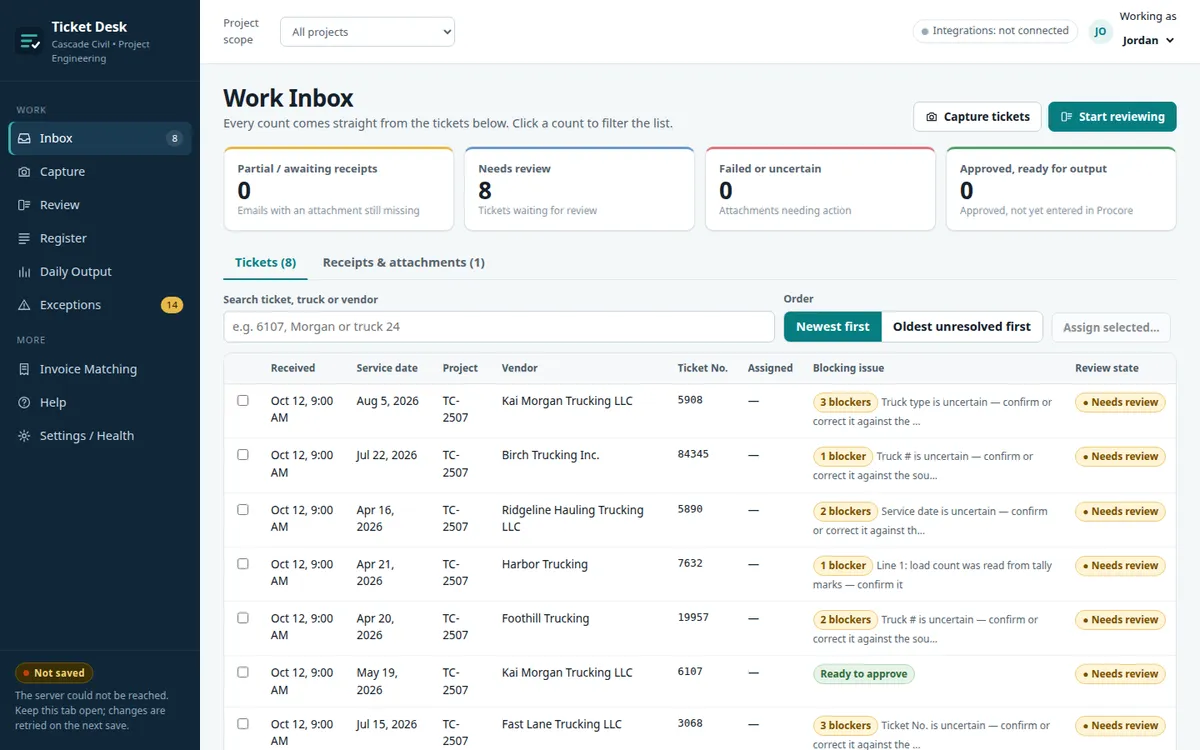Select checkbox for ticket 5890
Image resolution: width=1200 pixels, height=750 pixels.
[x=243, y=509]
